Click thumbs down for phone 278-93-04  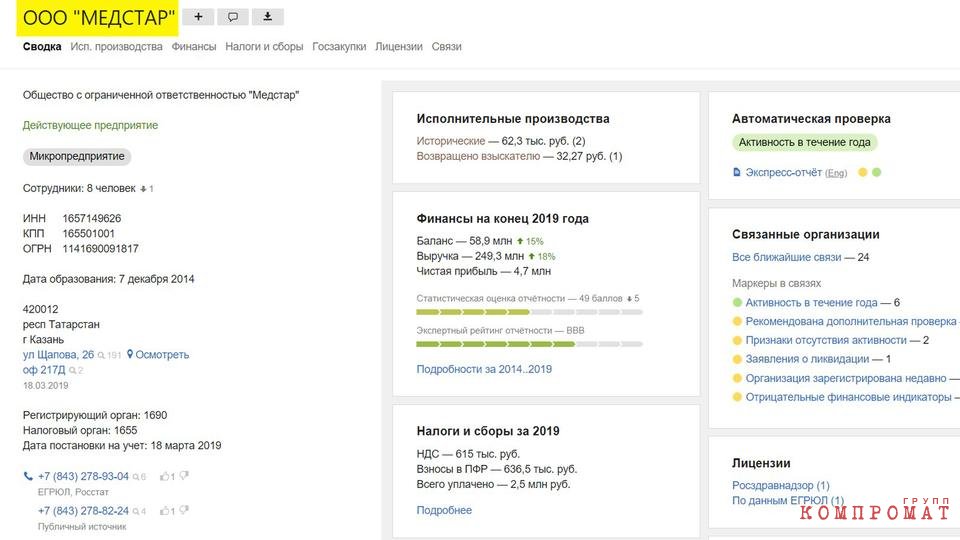click(184, 476)
